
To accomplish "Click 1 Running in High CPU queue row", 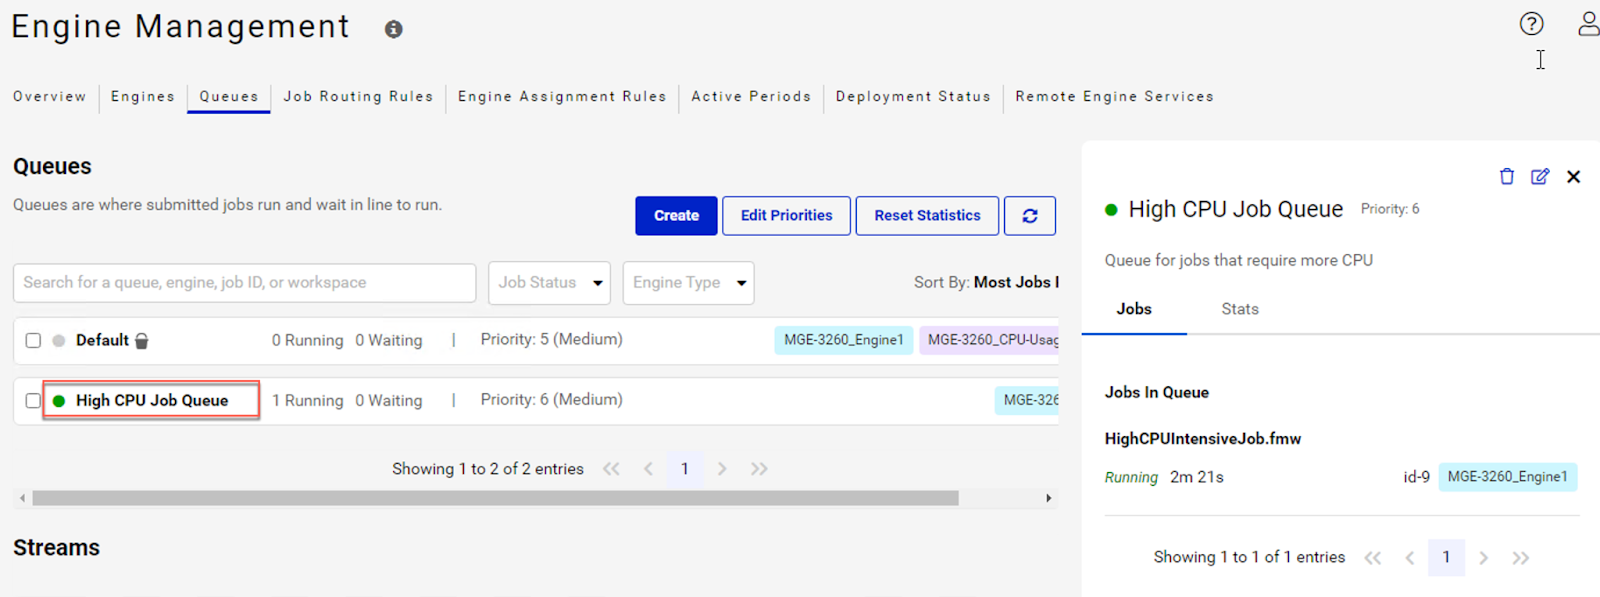I will click(307, 401).
